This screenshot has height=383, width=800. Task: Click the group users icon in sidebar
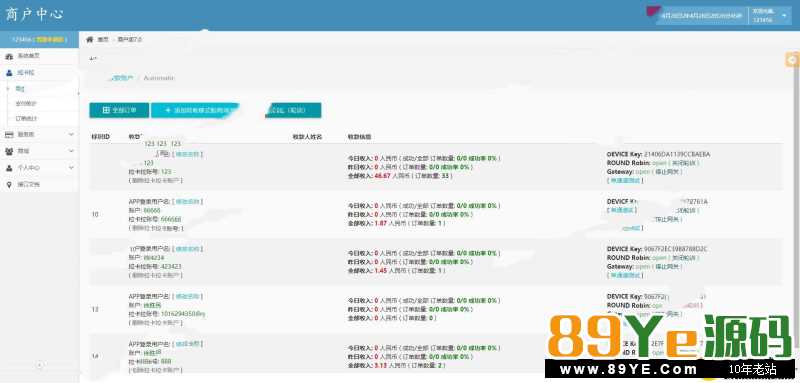pyautogui.click(x=9, y=151)
